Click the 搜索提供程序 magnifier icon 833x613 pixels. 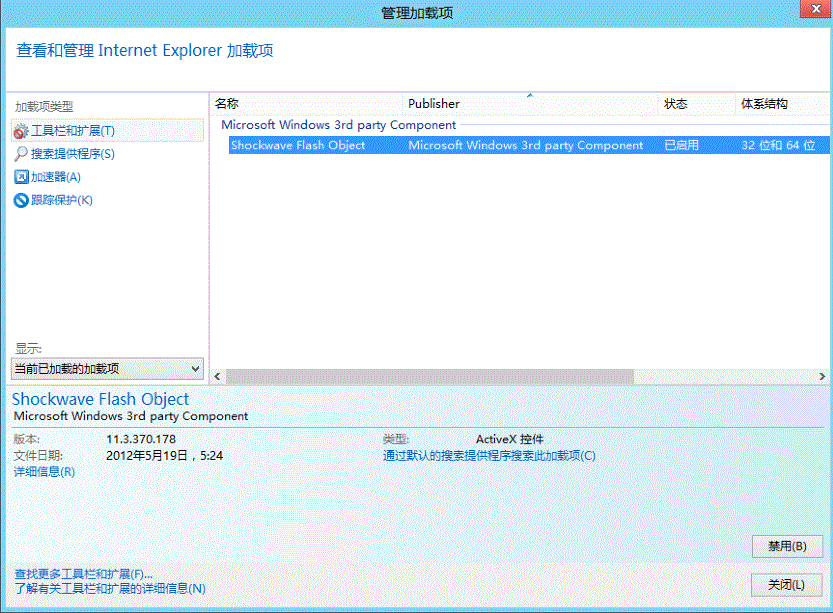[23, 151]
